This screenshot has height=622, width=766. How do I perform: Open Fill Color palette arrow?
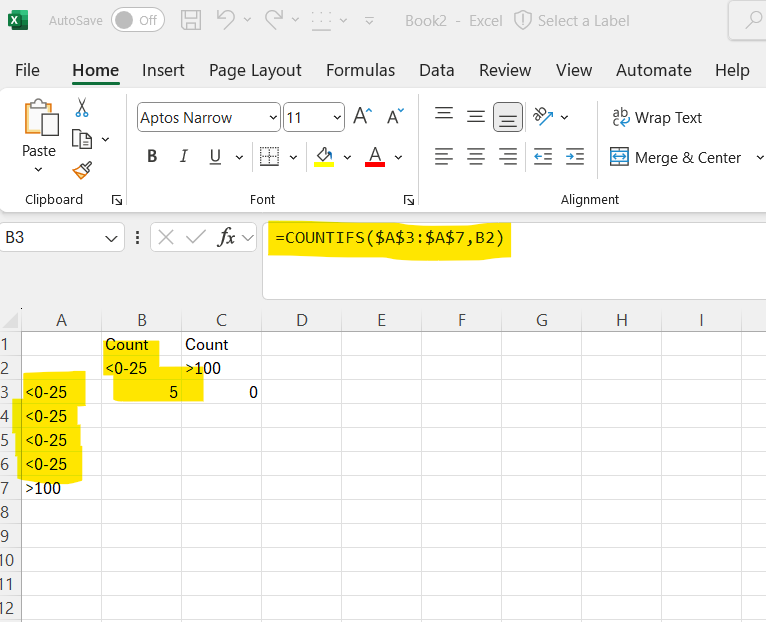[x=347, y=157]
